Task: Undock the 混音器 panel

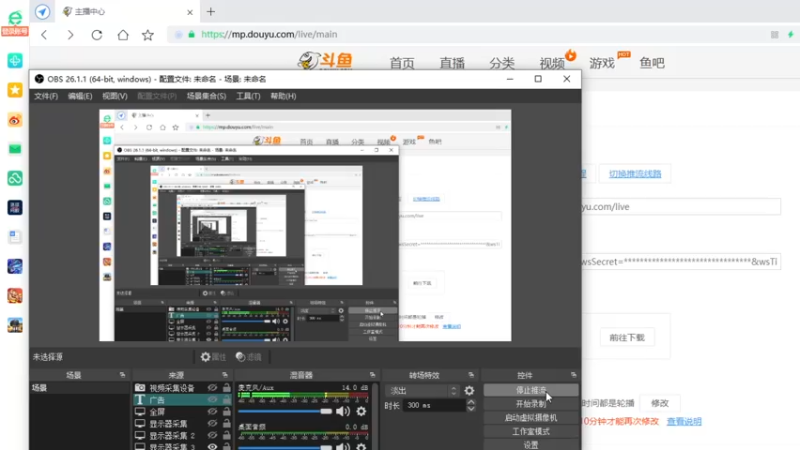Action: pos(372,375)
